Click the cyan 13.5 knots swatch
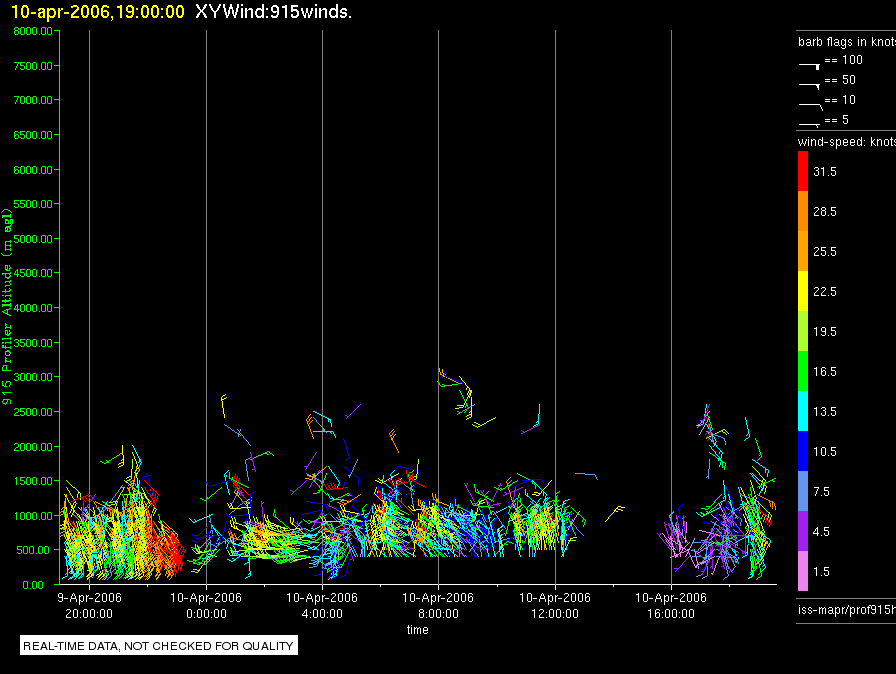This screenshot has width=896, height=674. (x=803, y=411)
